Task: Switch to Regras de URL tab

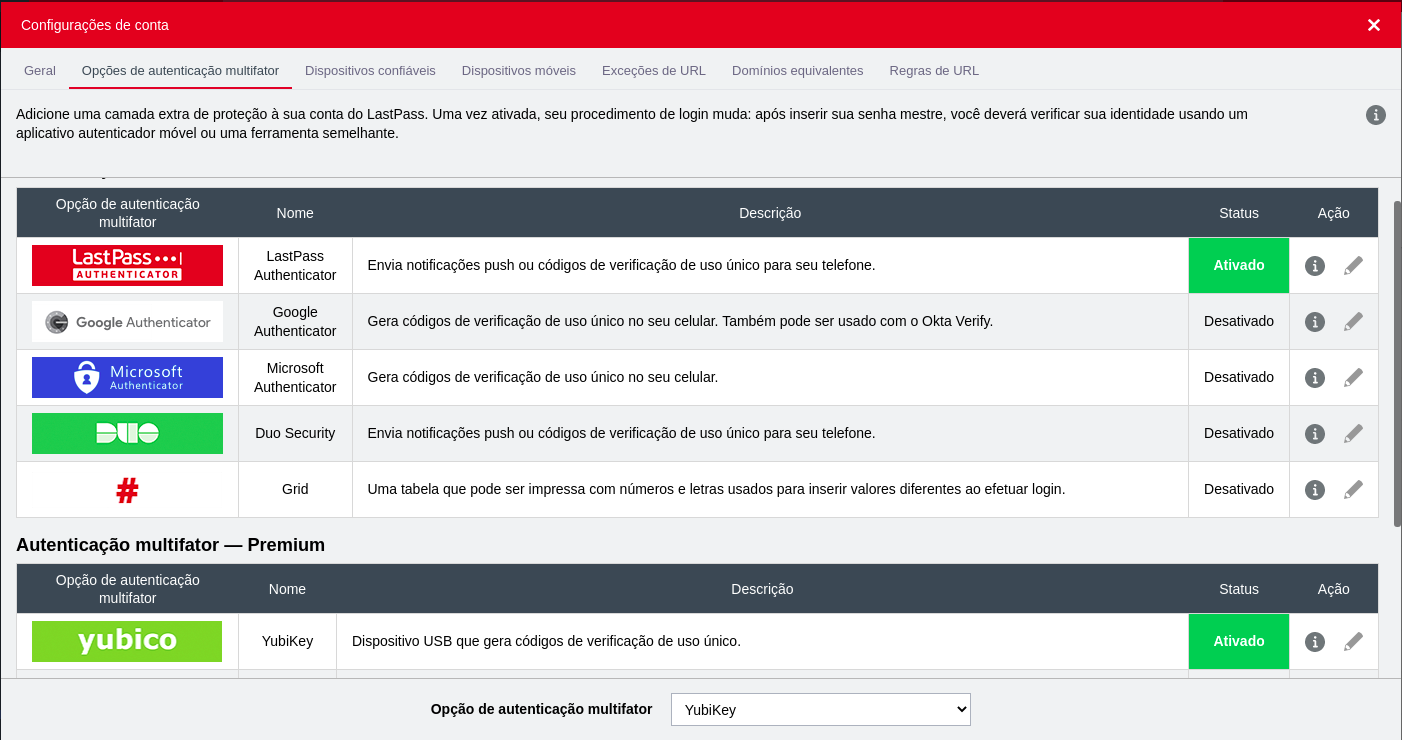Action: coord(934,71)
